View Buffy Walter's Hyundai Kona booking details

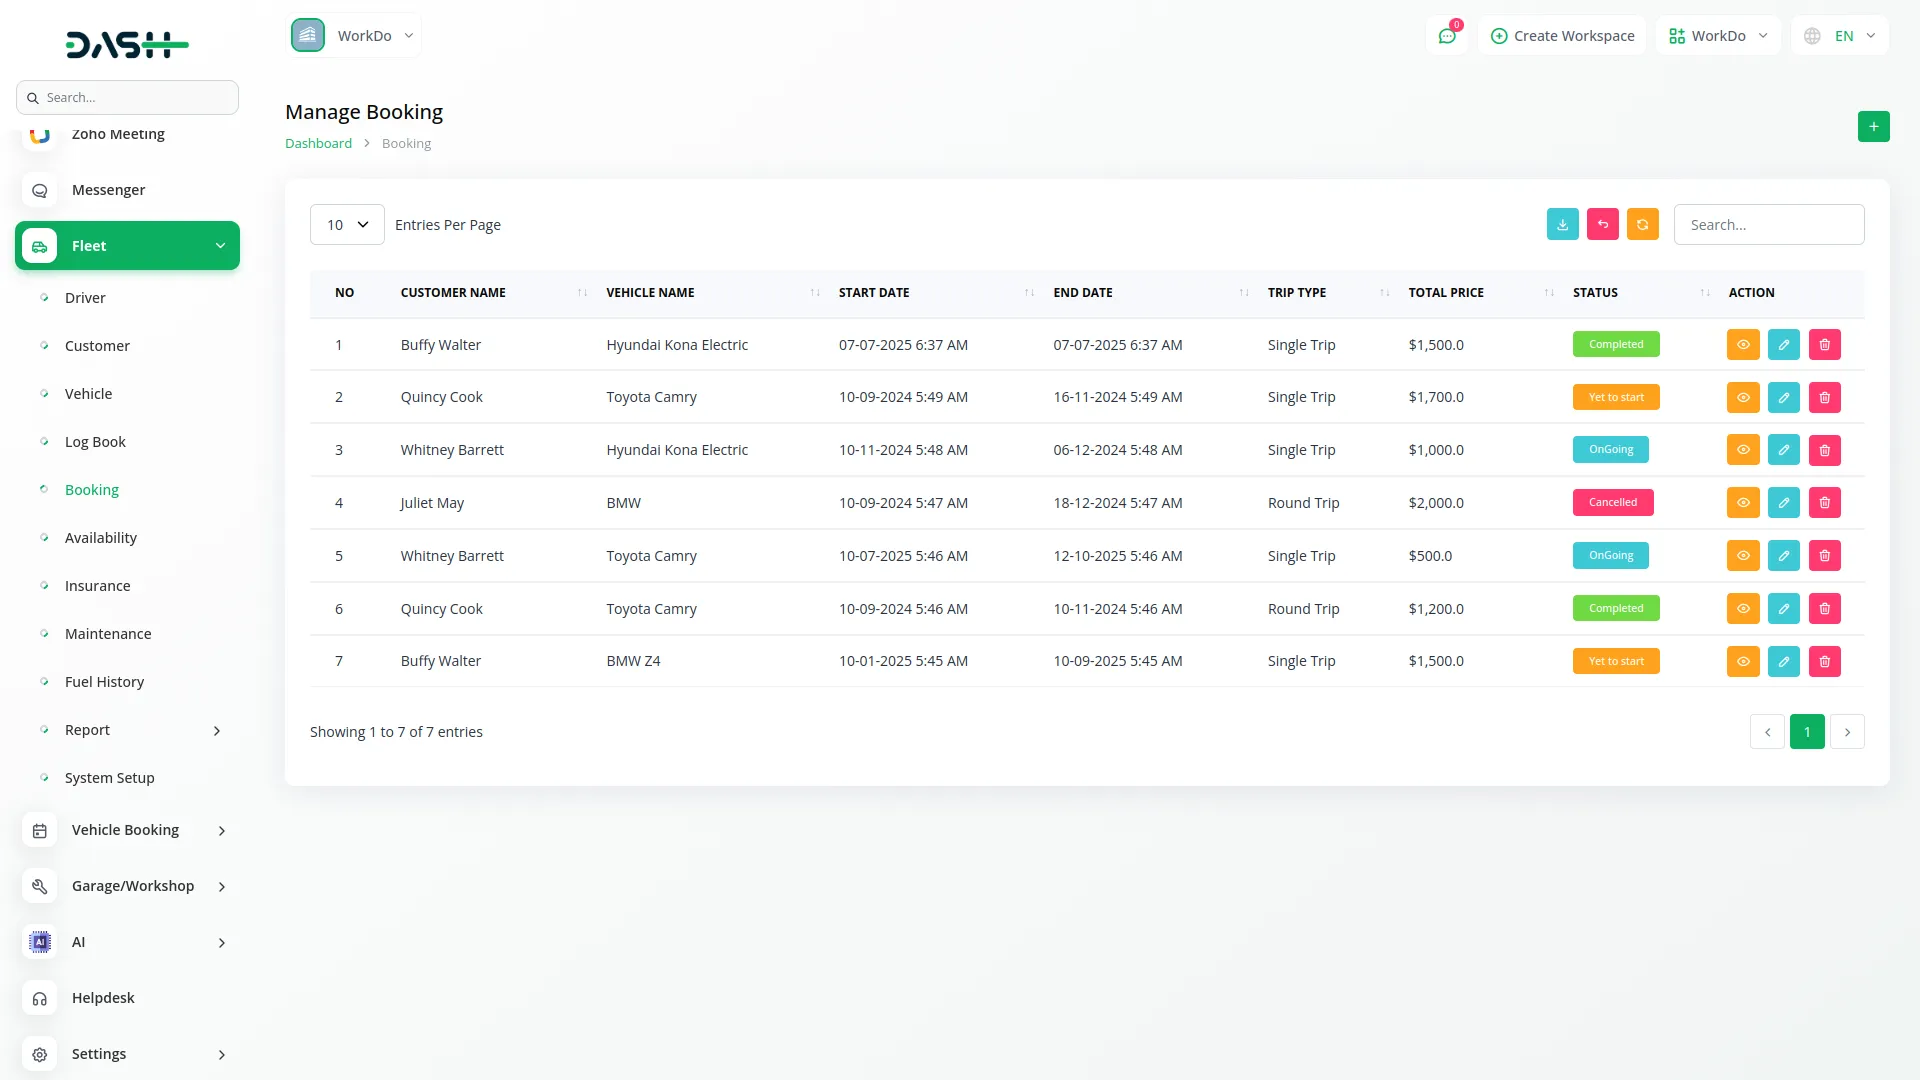[x=1742, y=345]
